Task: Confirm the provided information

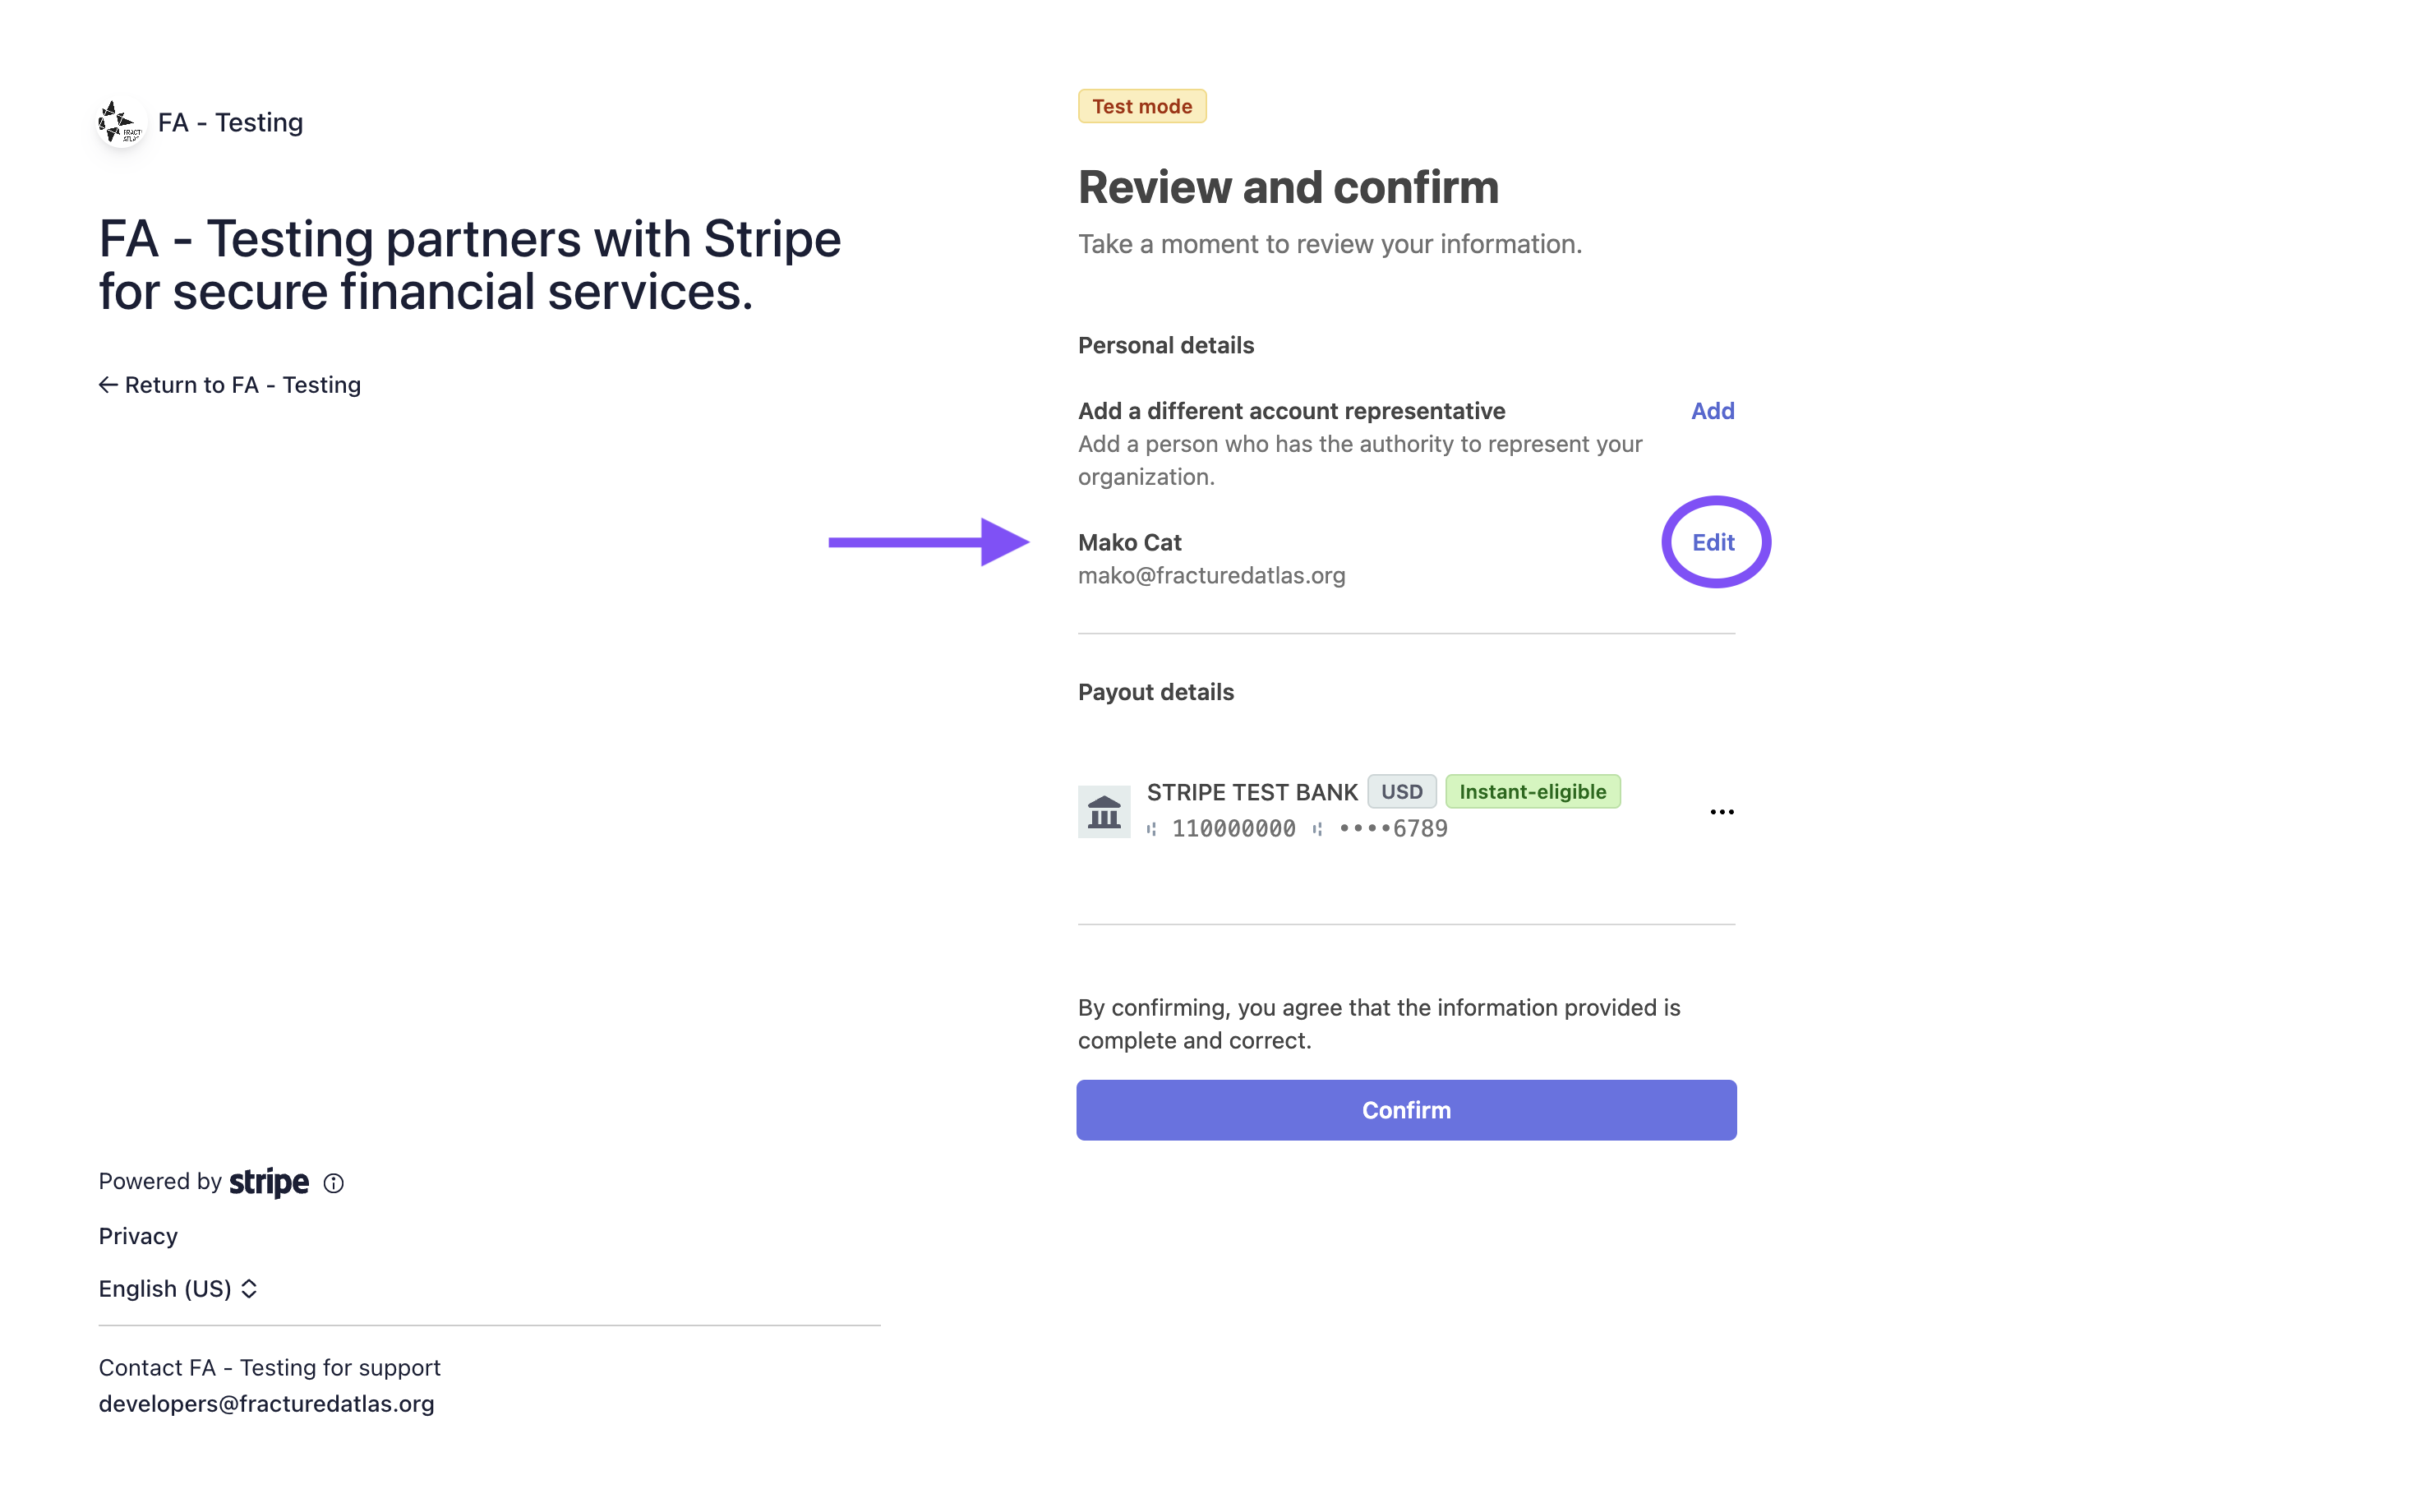Action: (1406, 1110)
